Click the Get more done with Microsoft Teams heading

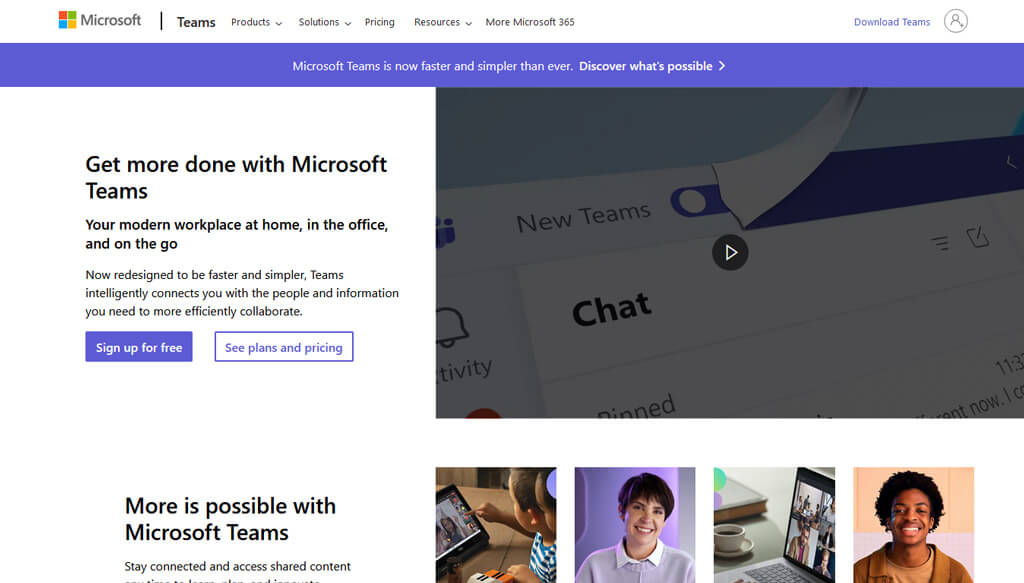pyautogui.click(x=236, y=178)
